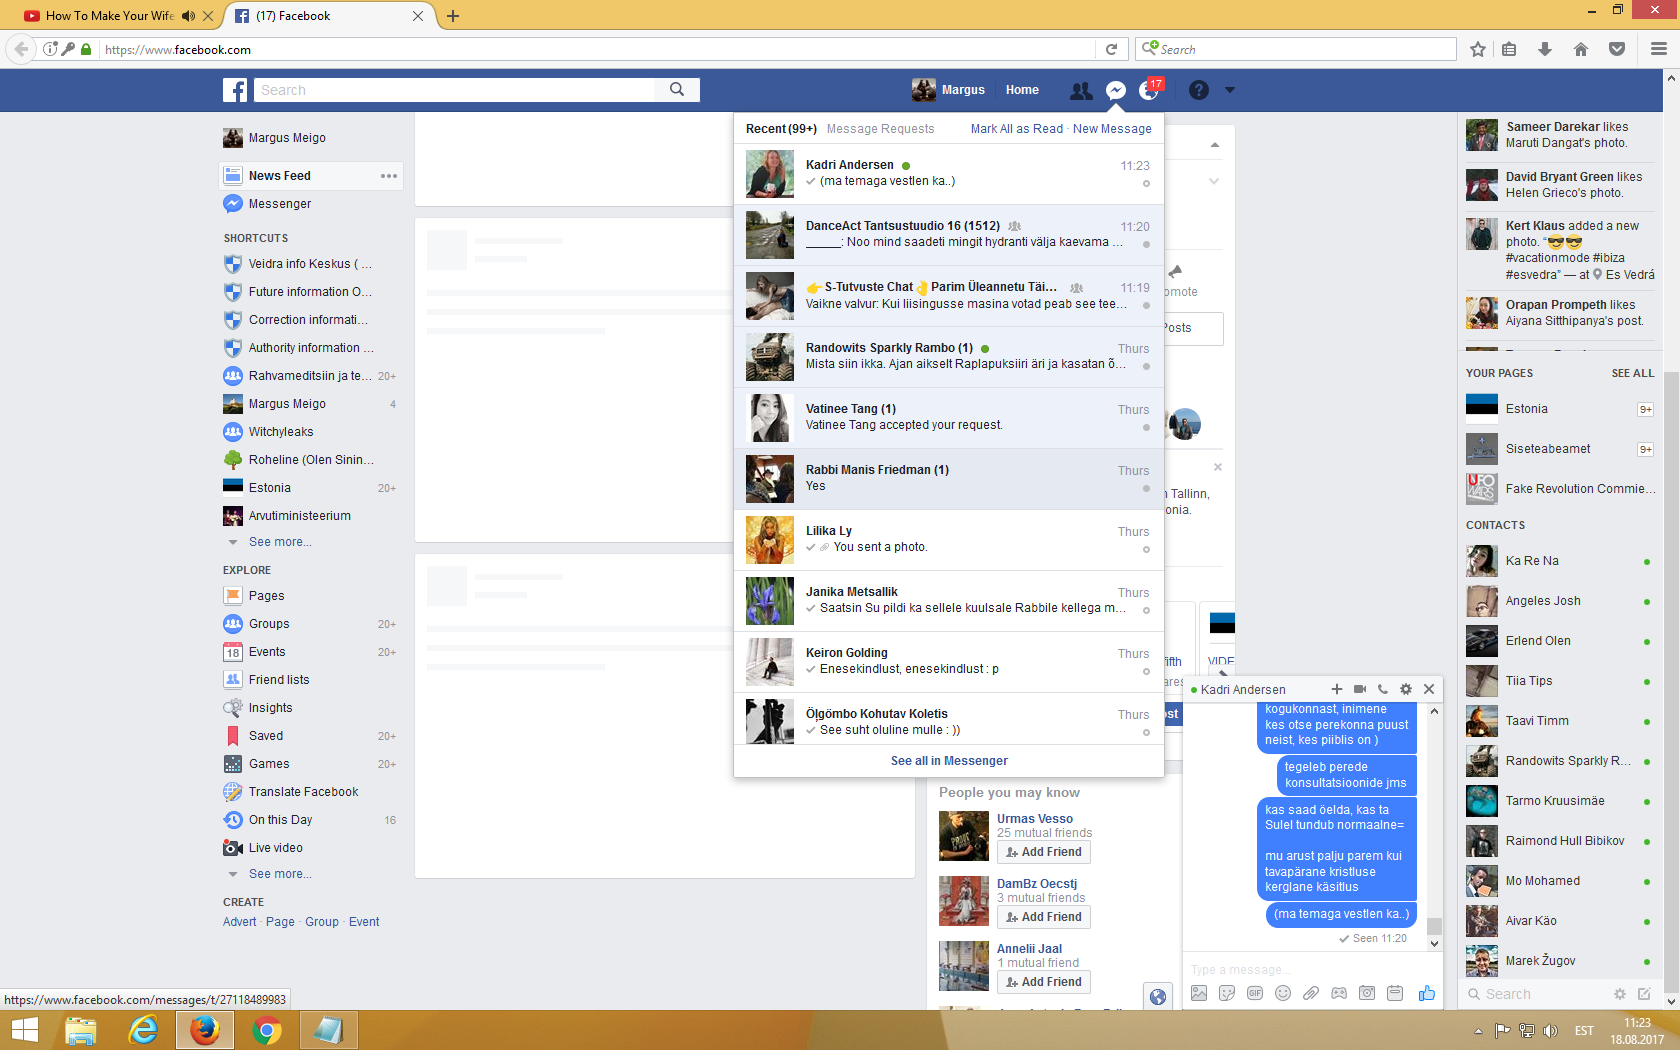Open Windows taskbar volume control

1550,1031
